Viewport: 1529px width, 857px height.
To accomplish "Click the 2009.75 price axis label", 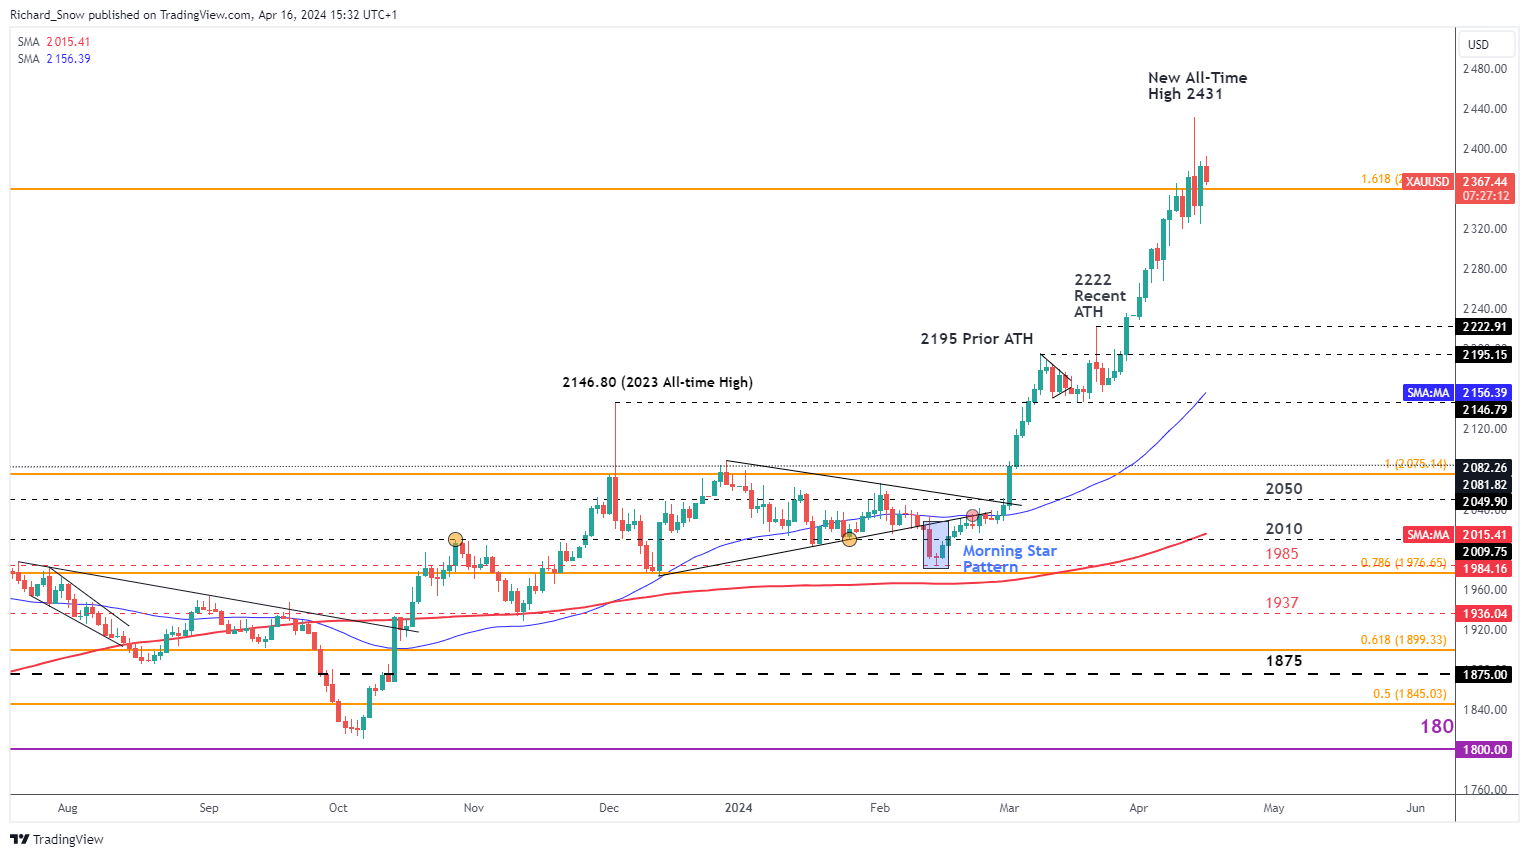I will pyautogui.click(x=1485, y=552).
